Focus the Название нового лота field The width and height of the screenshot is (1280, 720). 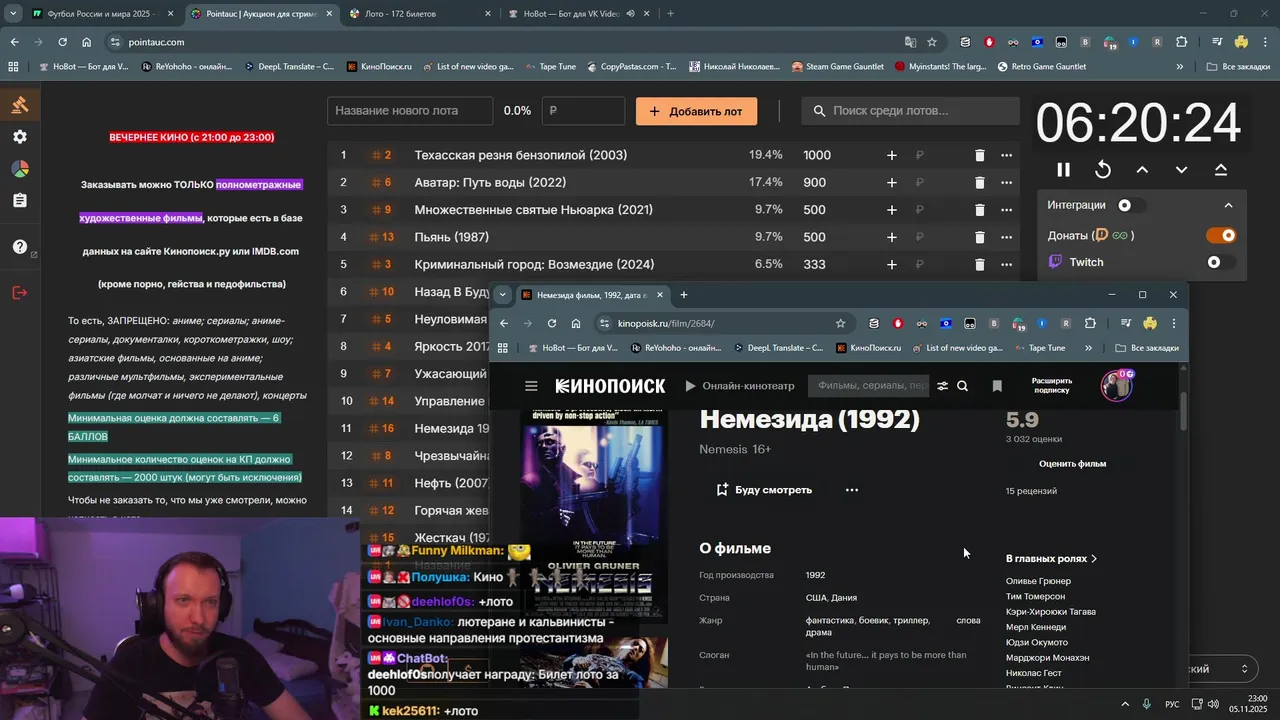[410, 111]
